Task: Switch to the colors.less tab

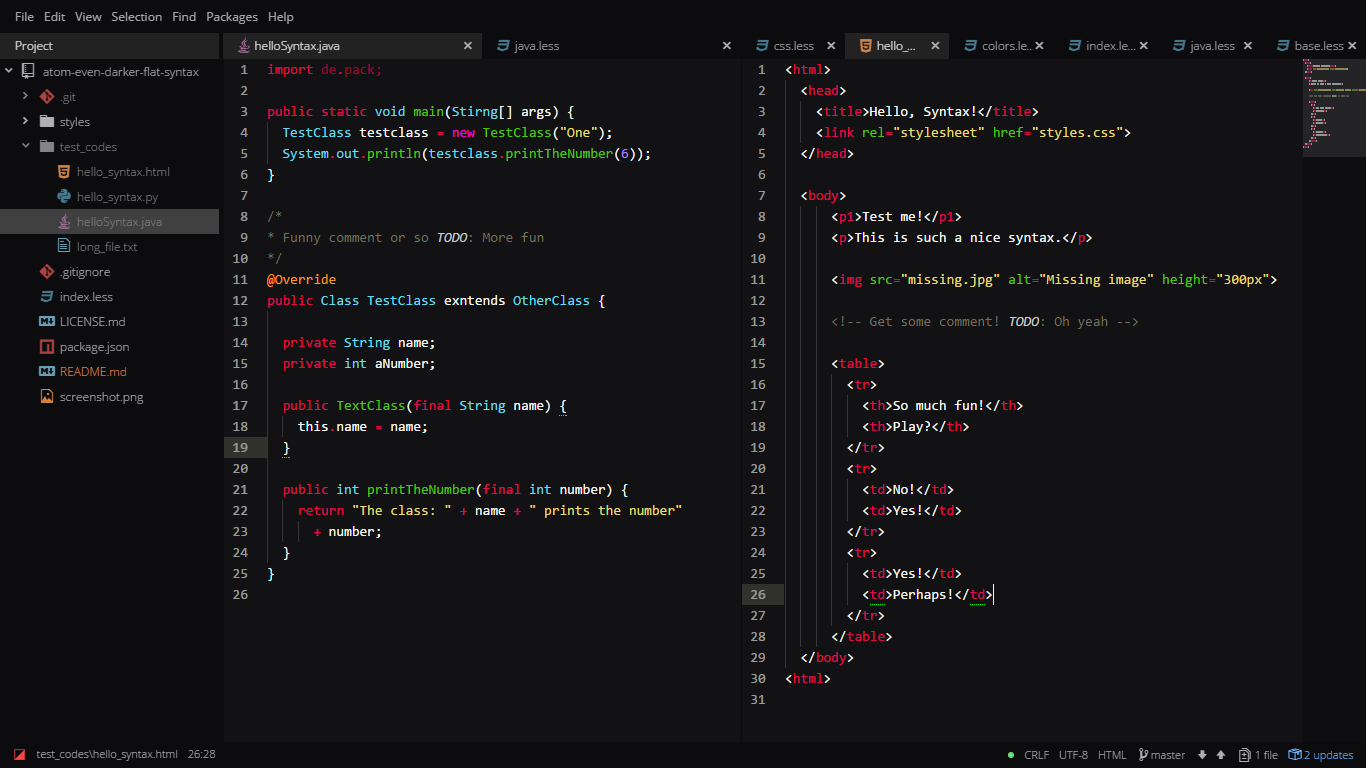Action: click(x=1001, y=45)
